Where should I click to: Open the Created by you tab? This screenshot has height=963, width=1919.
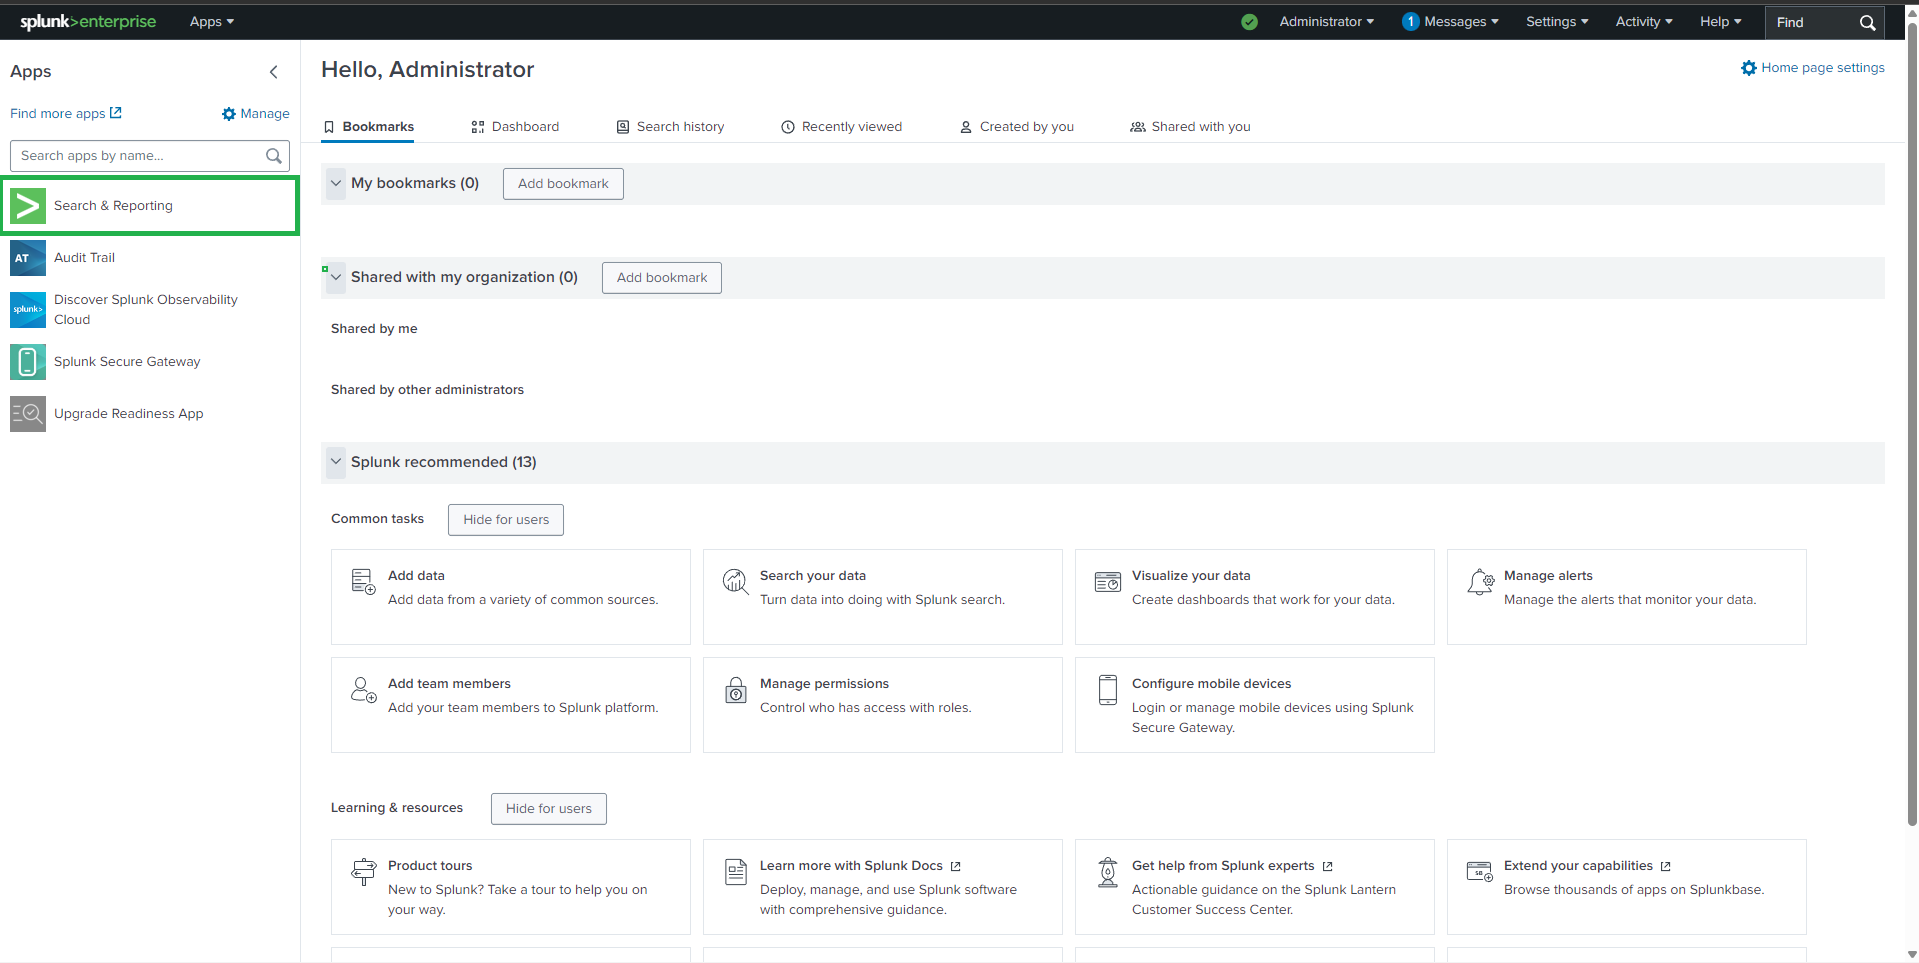click(x=1016, y=127)
